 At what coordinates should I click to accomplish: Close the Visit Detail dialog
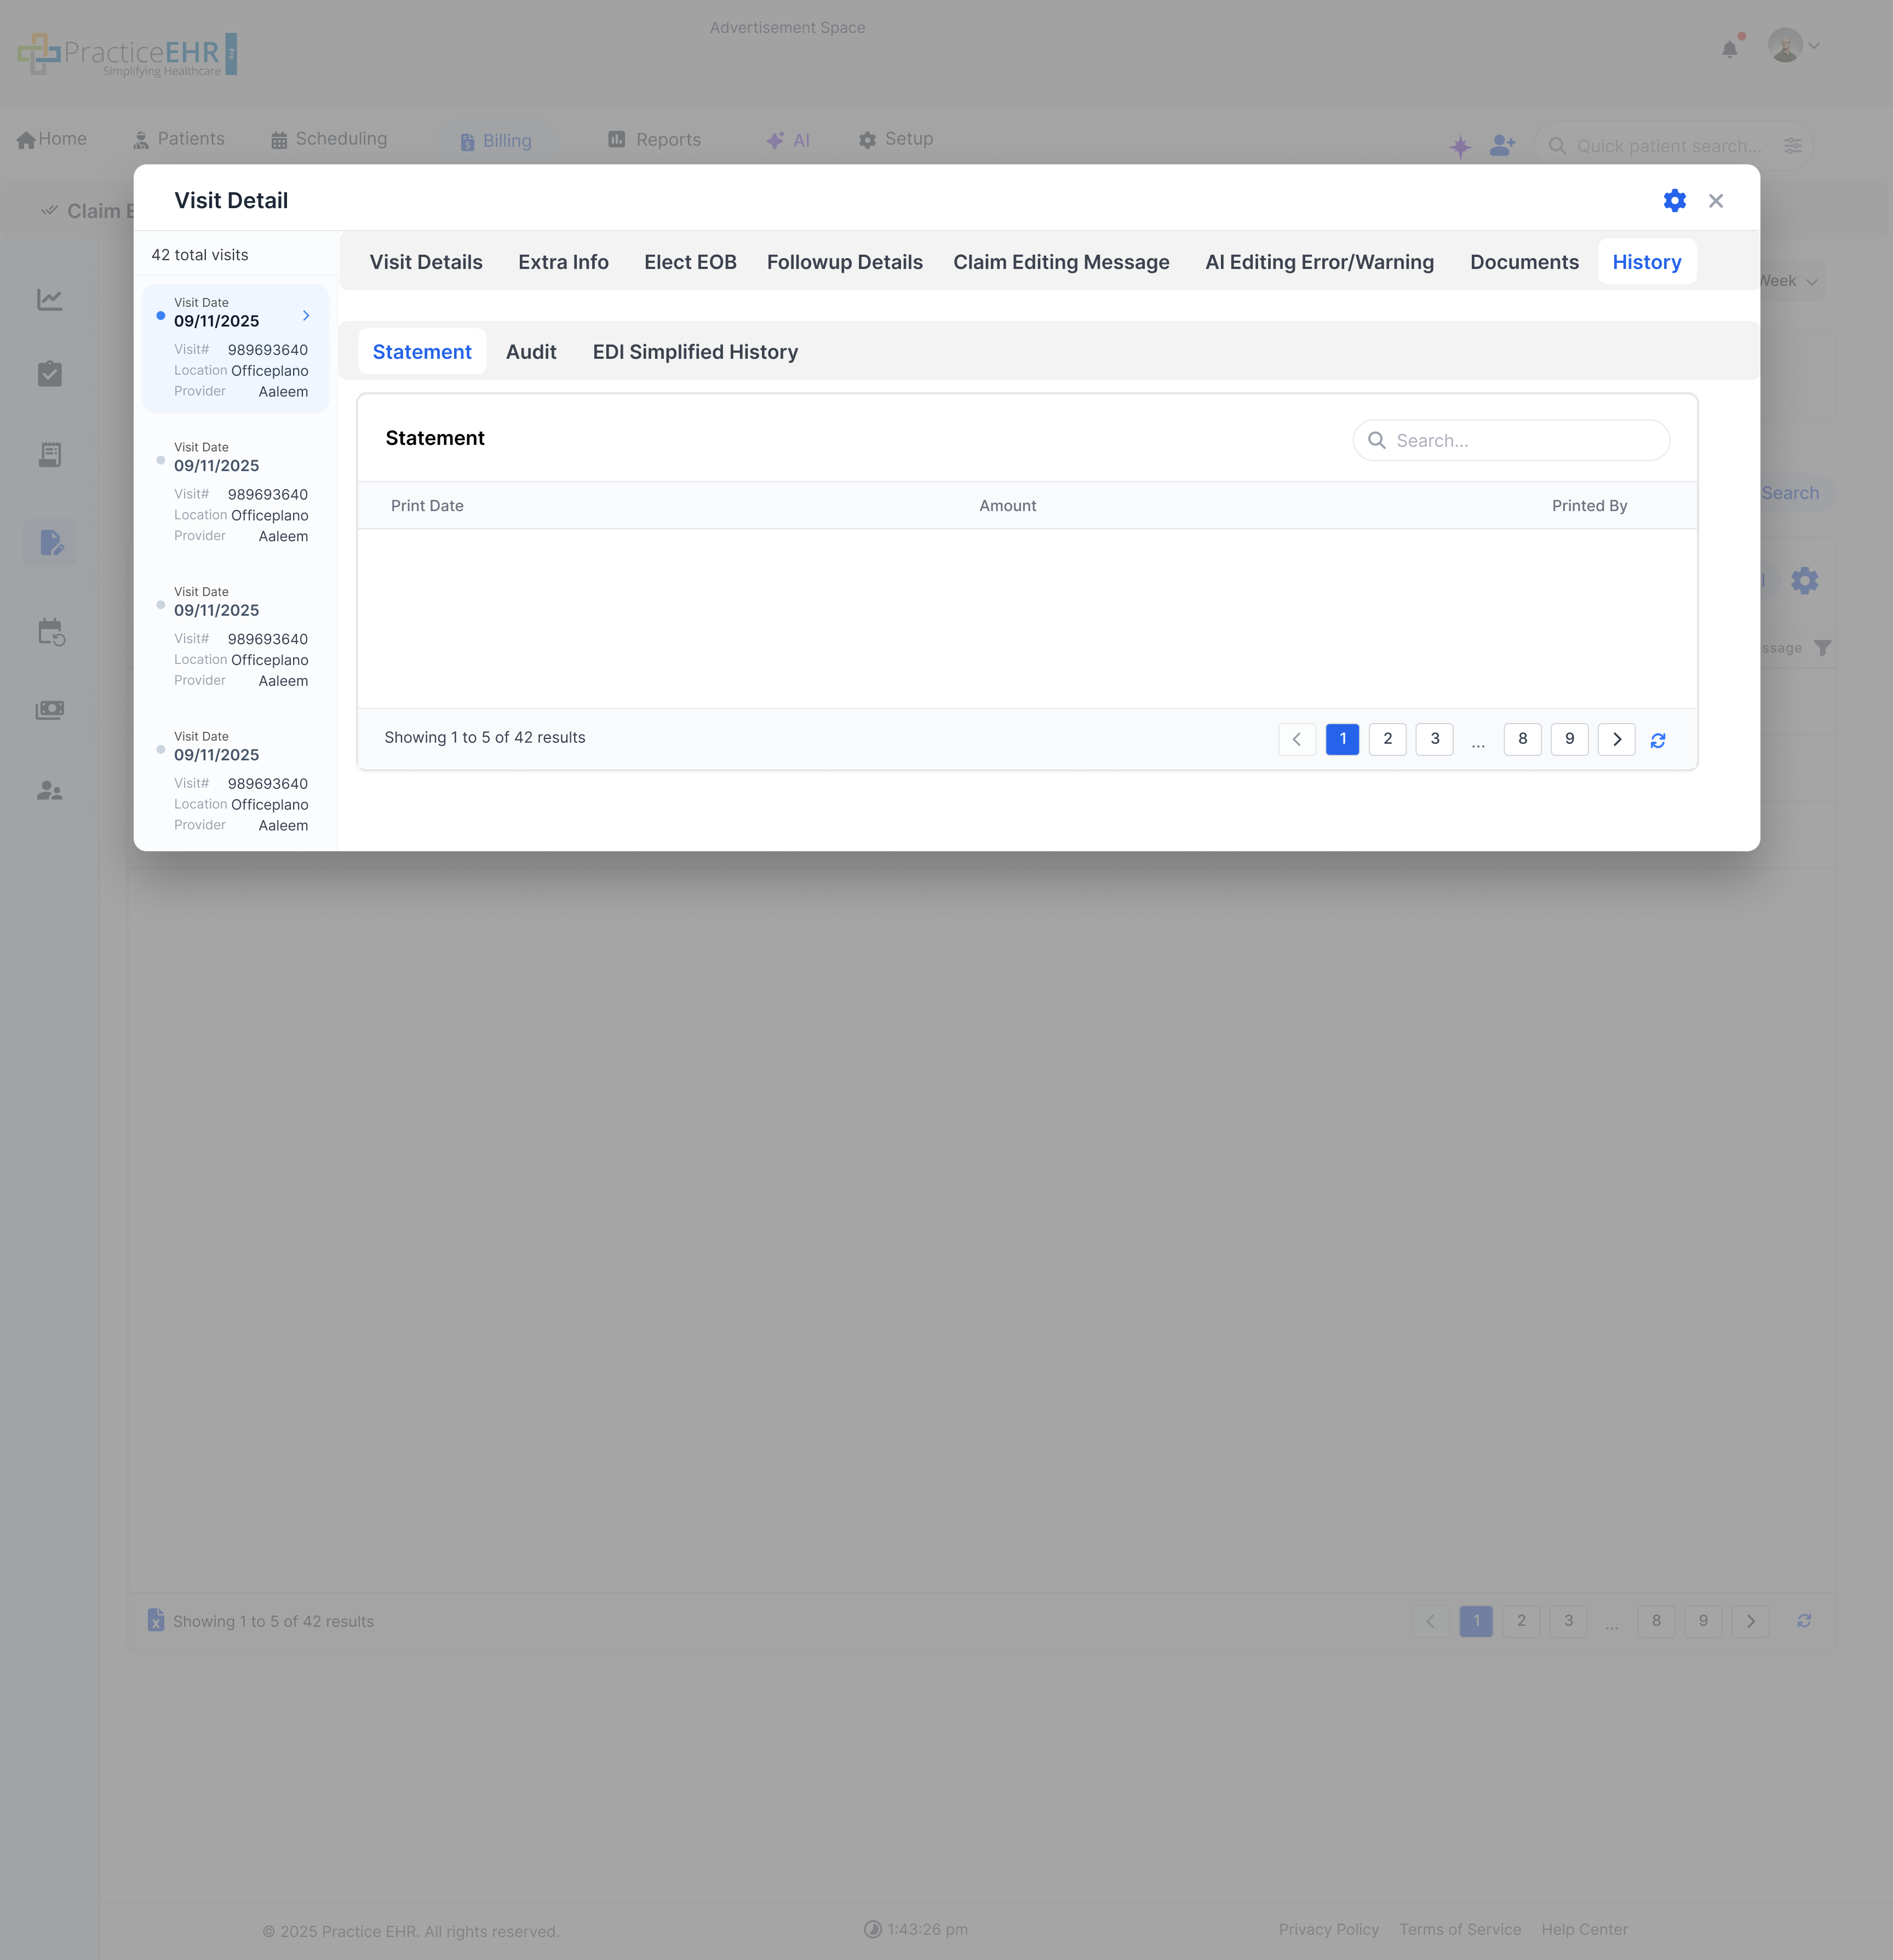pos(1716,201)
